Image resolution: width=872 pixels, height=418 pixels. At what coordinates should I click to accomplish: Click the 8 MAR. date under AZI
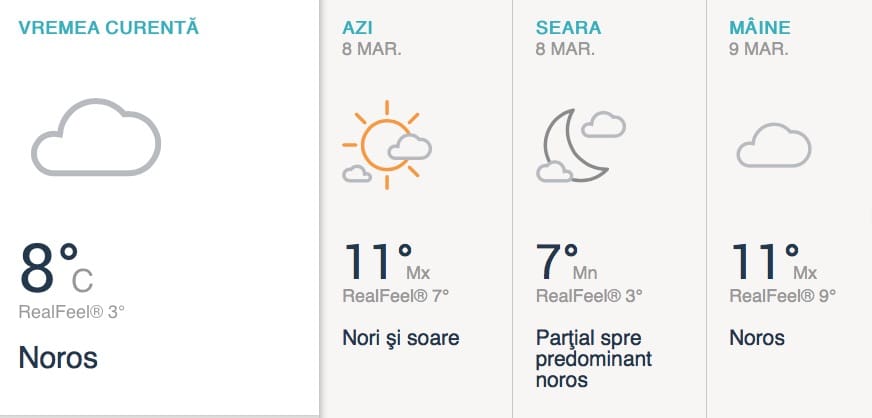coord(371,49)
